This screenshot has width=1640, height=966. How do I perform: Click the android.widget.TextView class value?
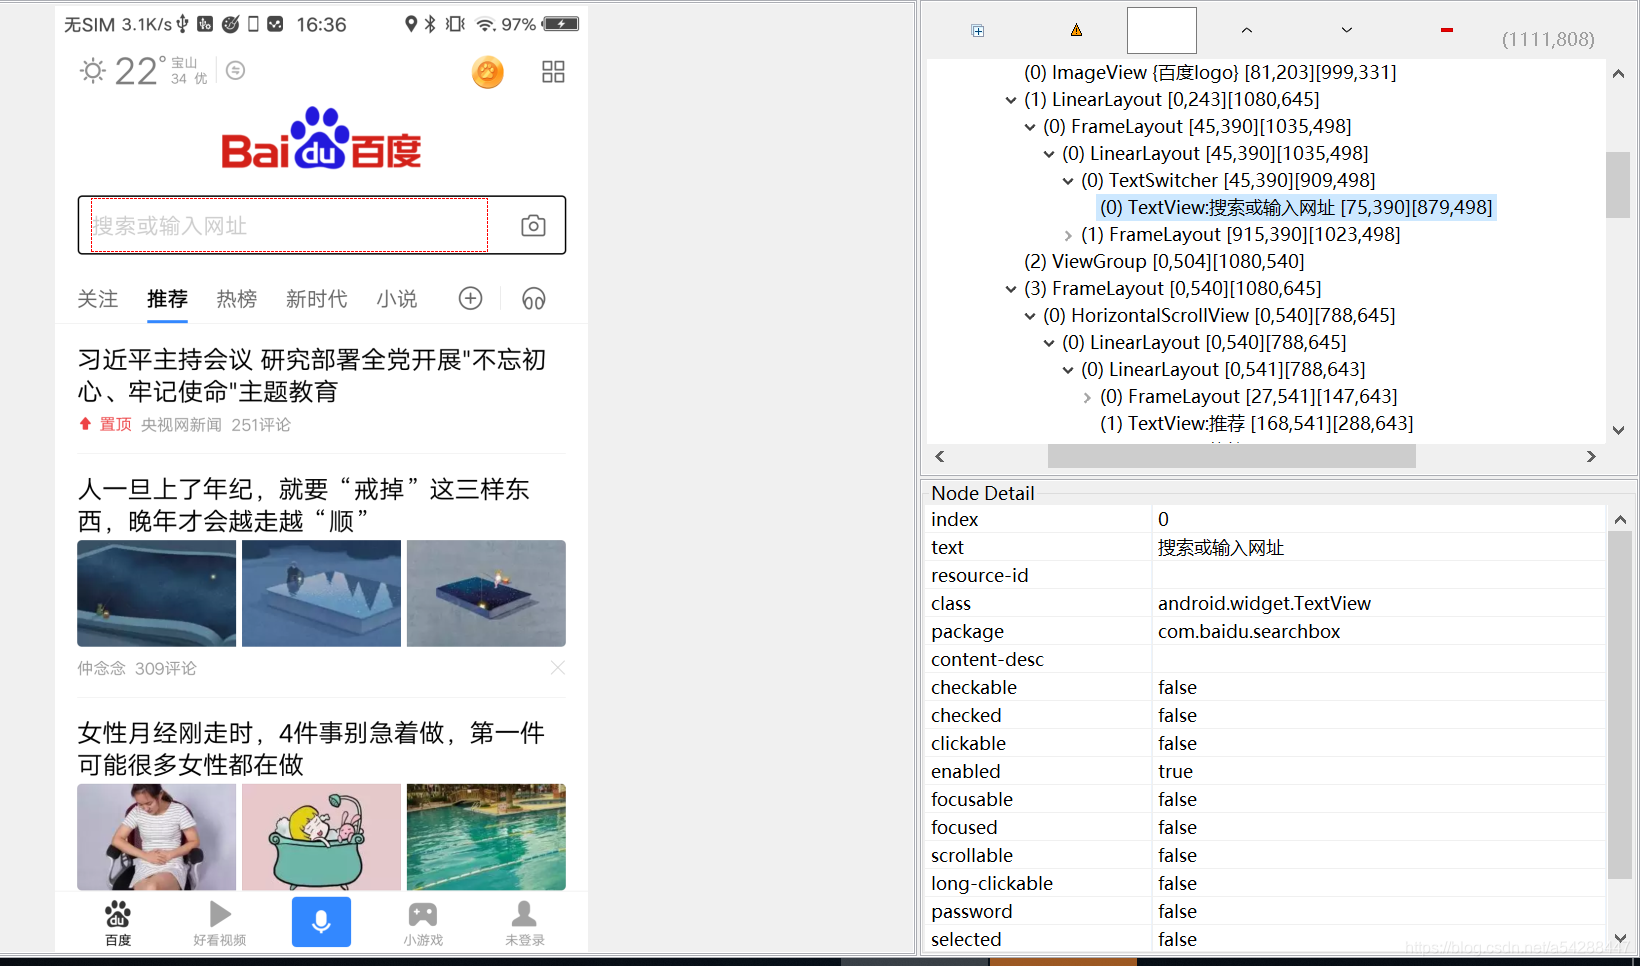[x=1264, y=603]
